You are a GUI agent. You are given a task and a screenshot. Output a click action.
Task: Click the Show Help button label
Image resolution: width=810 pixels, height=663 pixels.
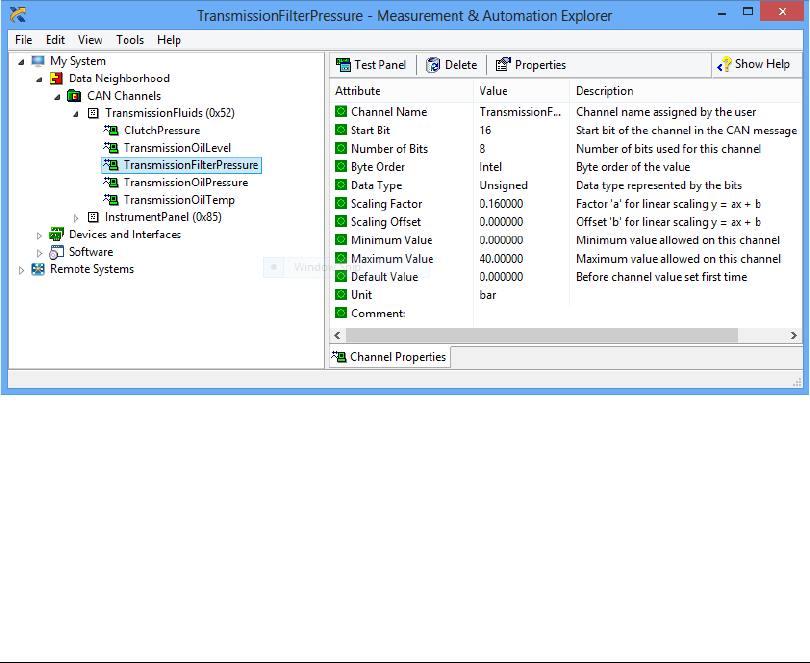point(762,64)
